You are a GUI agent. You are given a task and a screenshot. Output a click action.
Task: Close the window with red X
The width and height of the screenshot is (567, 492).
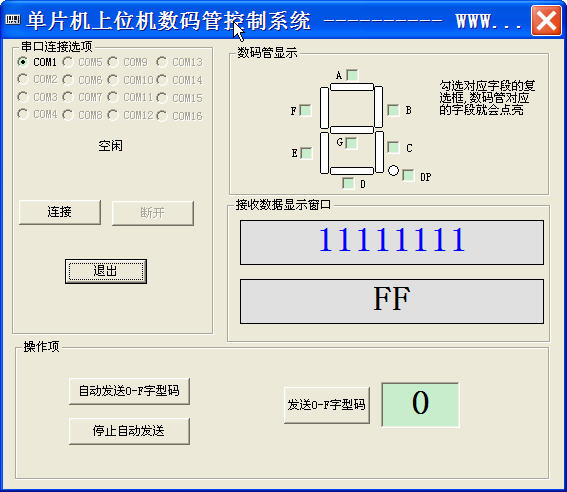click(546, 21)
